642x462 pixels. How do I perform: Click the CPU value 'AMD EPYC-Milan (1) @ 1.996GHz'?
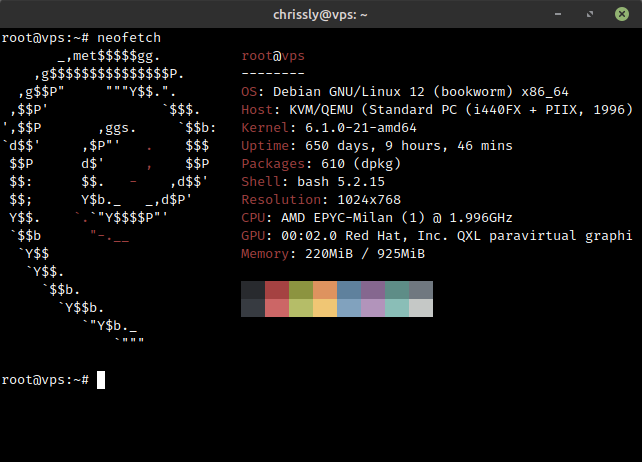tap(397, 218)
